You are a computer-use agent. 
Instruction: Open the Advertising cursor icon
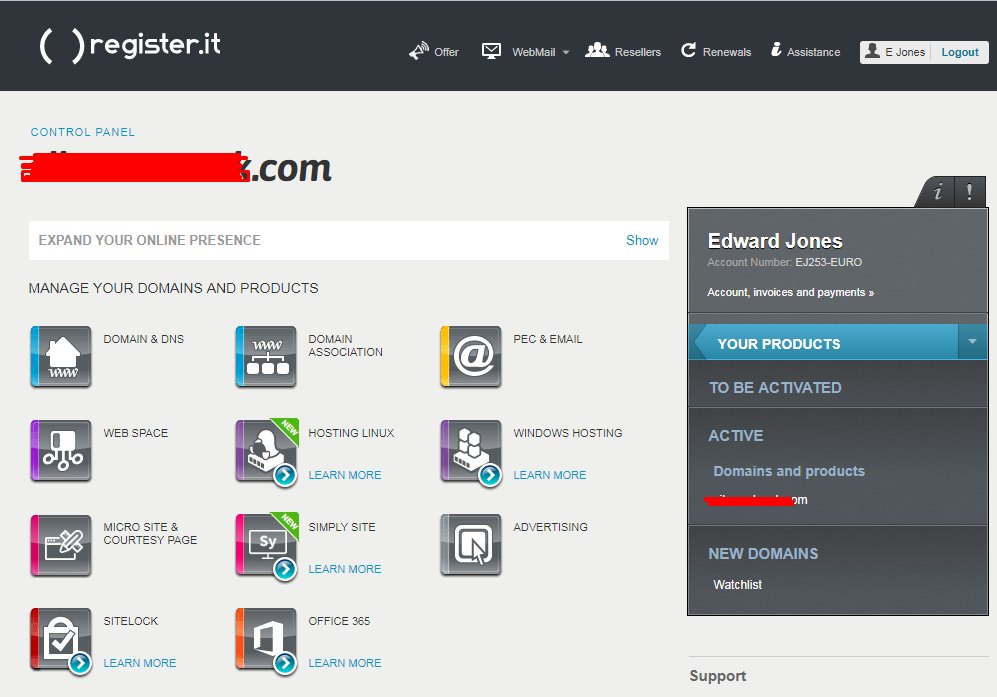pos(471,545)
